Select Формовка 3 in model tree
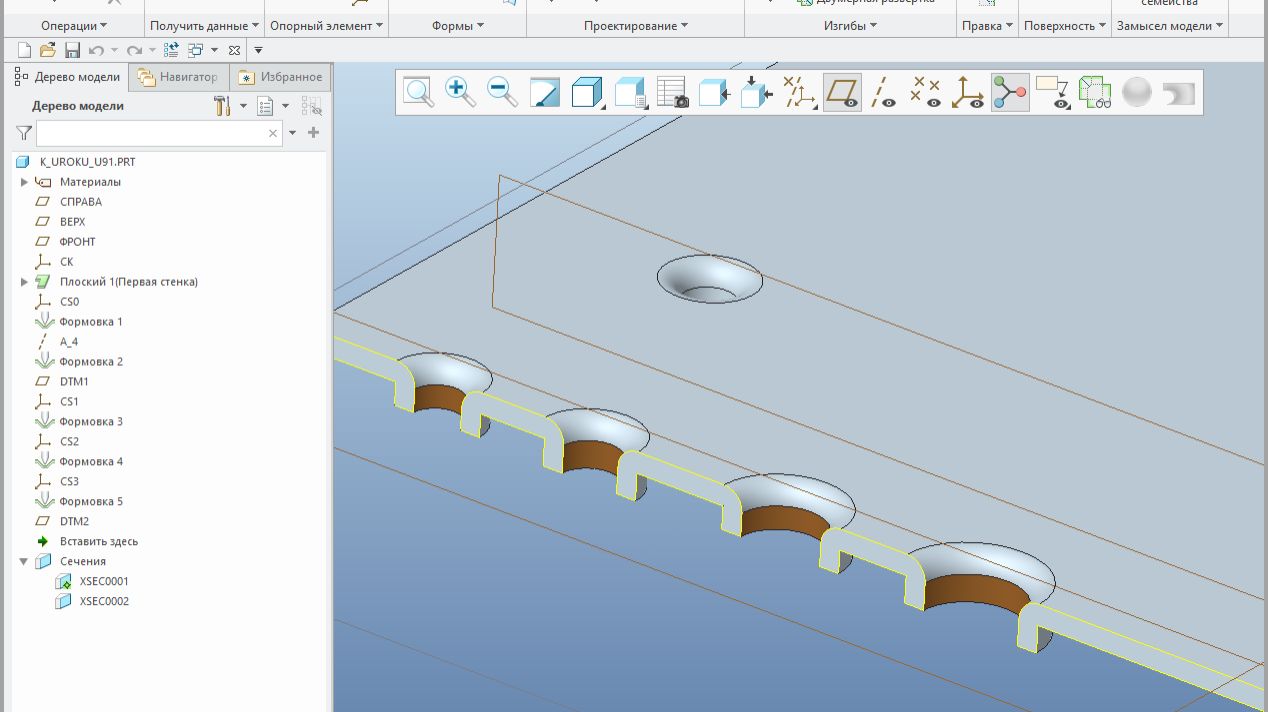 point(91,422)
